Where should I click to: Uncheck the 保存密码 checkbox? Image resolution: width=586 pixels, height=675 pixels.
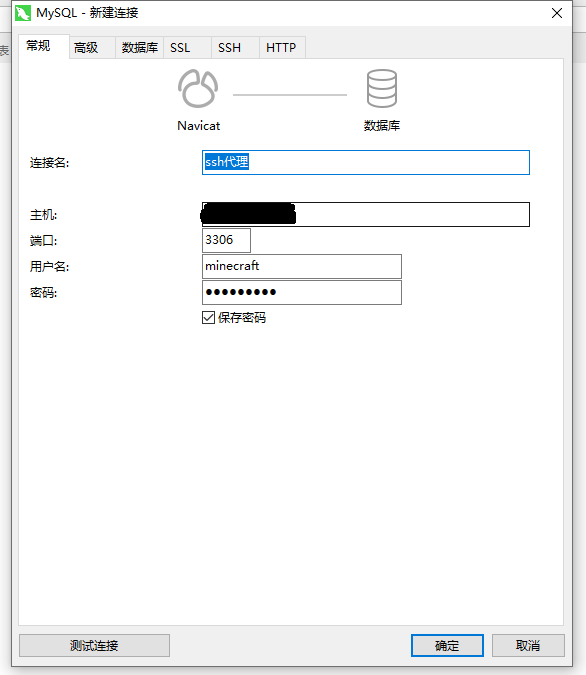(208, 318)
